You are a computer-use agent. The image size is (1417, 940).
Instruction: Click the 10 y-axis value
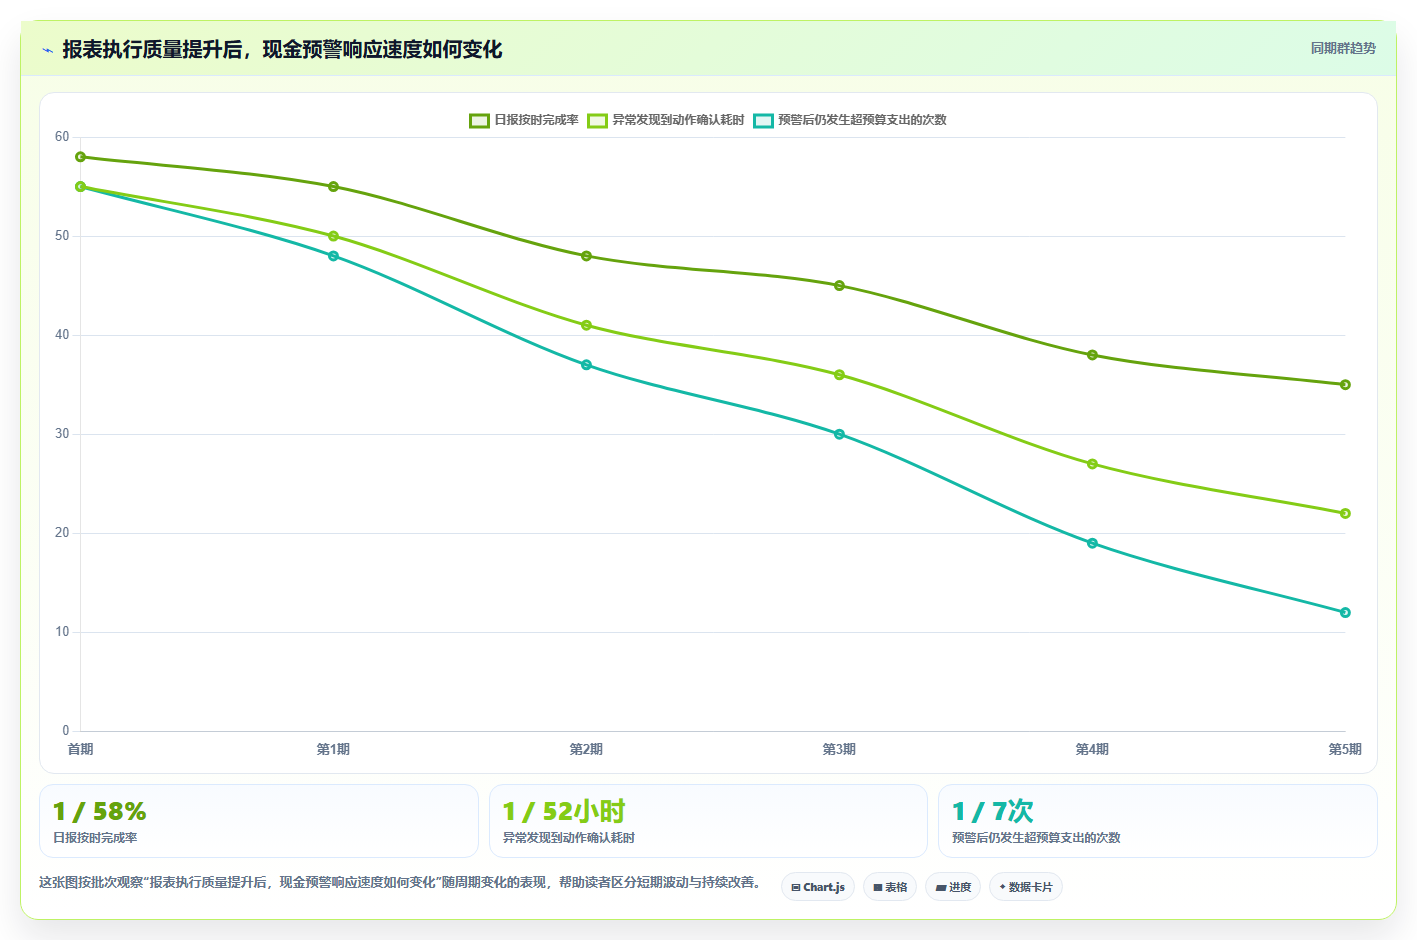[x=62, y=632]
